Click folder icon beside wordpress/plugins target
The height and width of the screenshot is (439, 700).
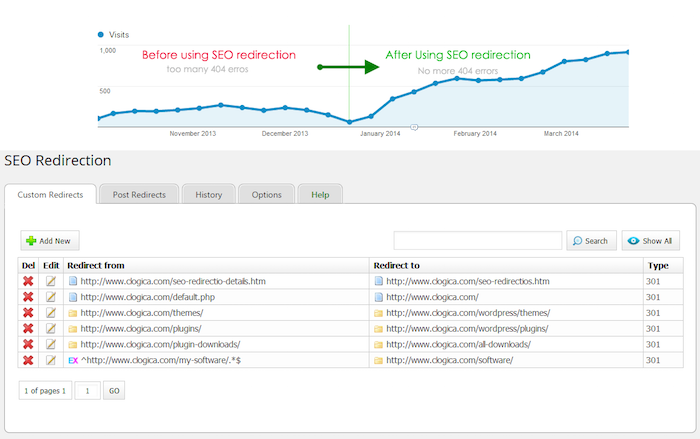[379, 329]
